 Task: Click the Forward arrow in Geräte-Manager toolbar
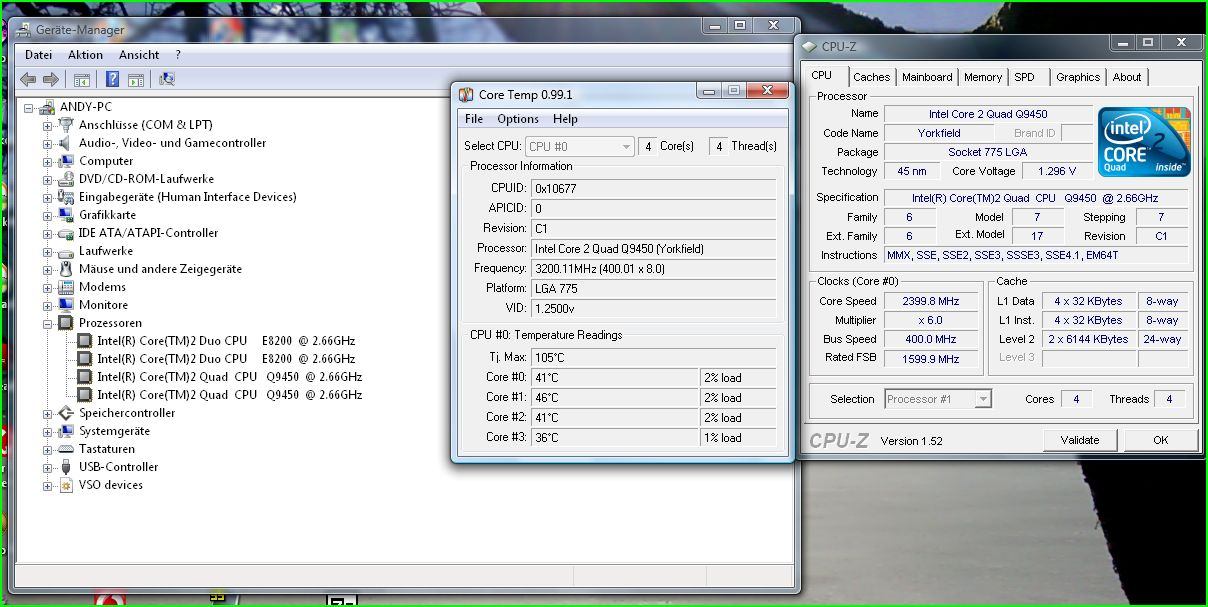pyautogui.click(x=50, y=79)
